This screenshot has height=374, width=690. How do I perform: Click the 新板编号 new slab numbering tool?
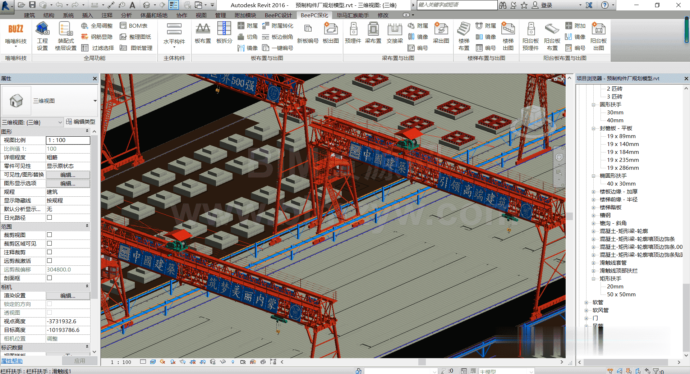tap(308, 33)
